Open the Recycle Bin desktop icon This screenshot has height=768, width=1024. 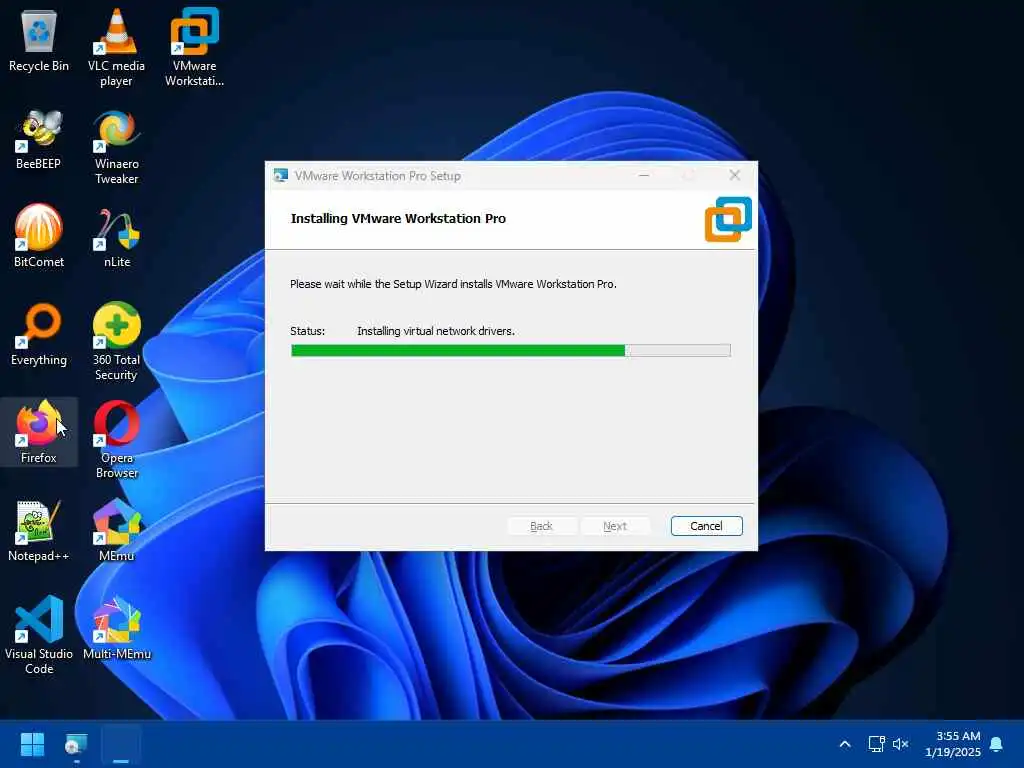tap(39, 40)
